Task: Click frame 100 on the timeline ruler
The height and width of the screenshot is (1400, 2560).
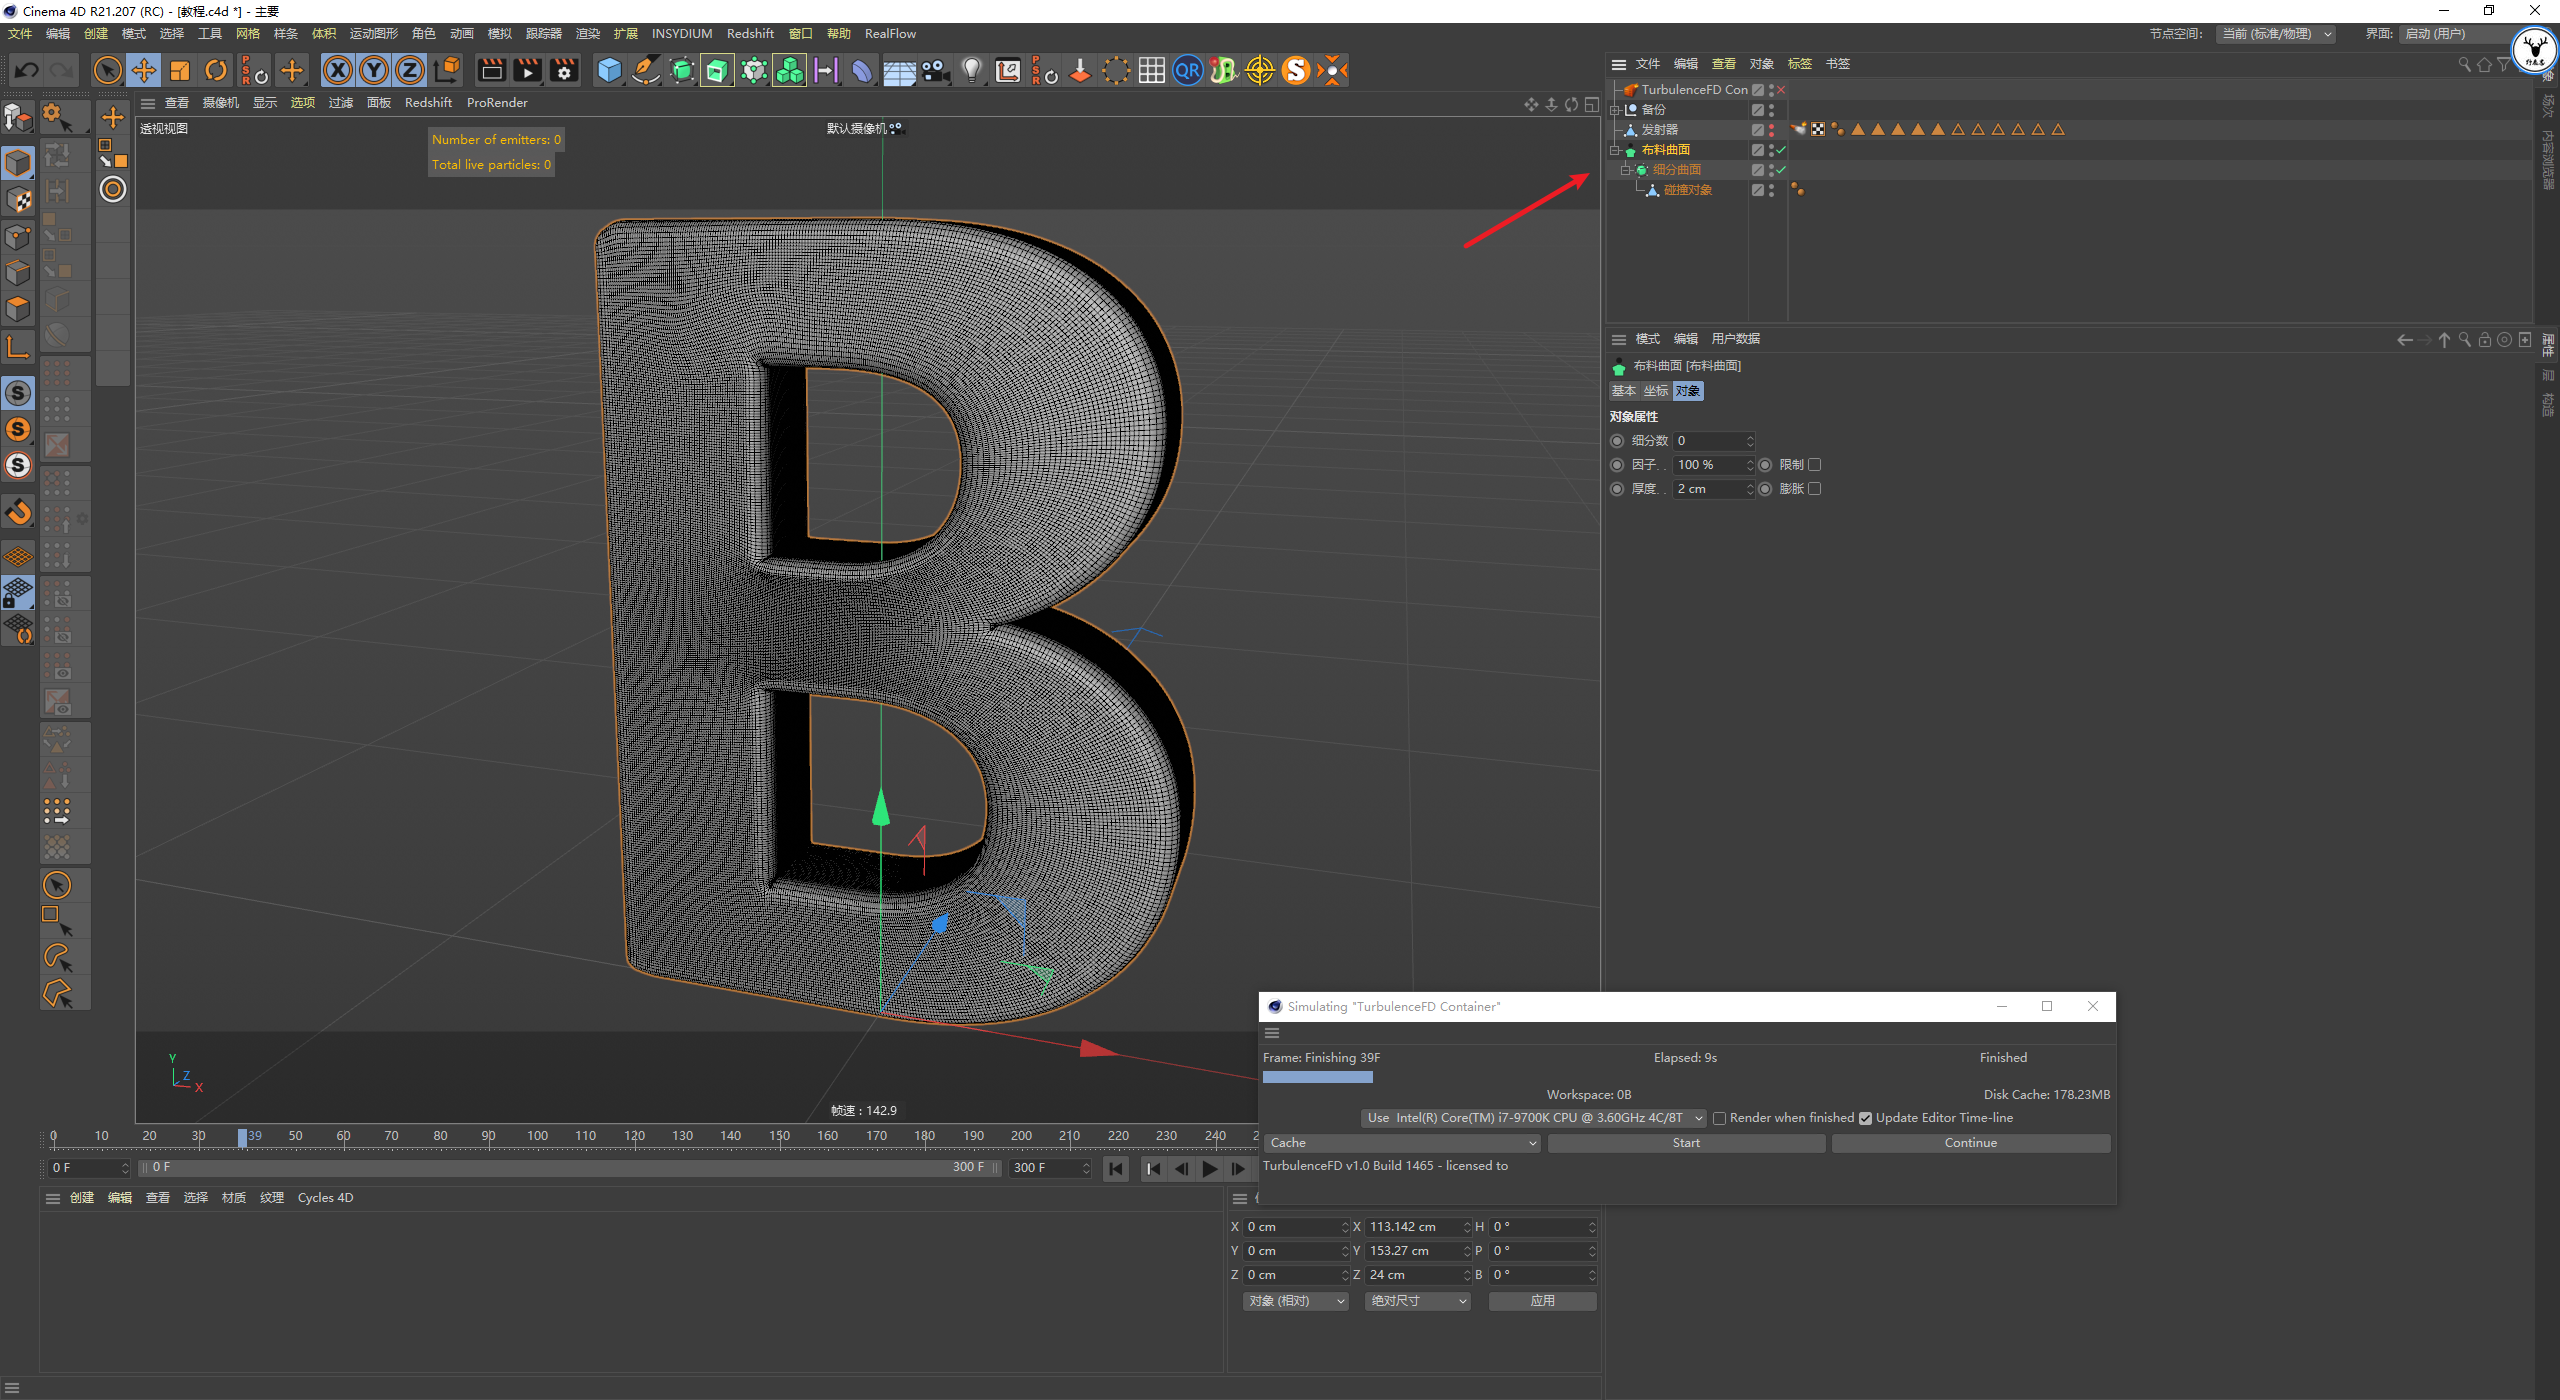Action: point(537,1136)
